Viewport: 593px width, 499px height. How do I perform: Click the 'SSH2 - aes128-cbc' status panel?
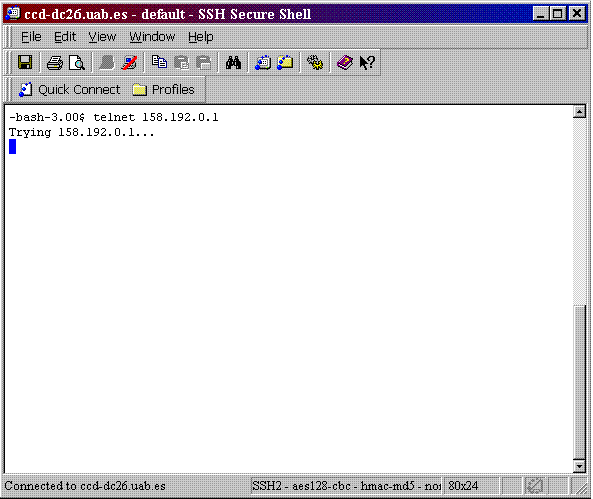point(346,486)
